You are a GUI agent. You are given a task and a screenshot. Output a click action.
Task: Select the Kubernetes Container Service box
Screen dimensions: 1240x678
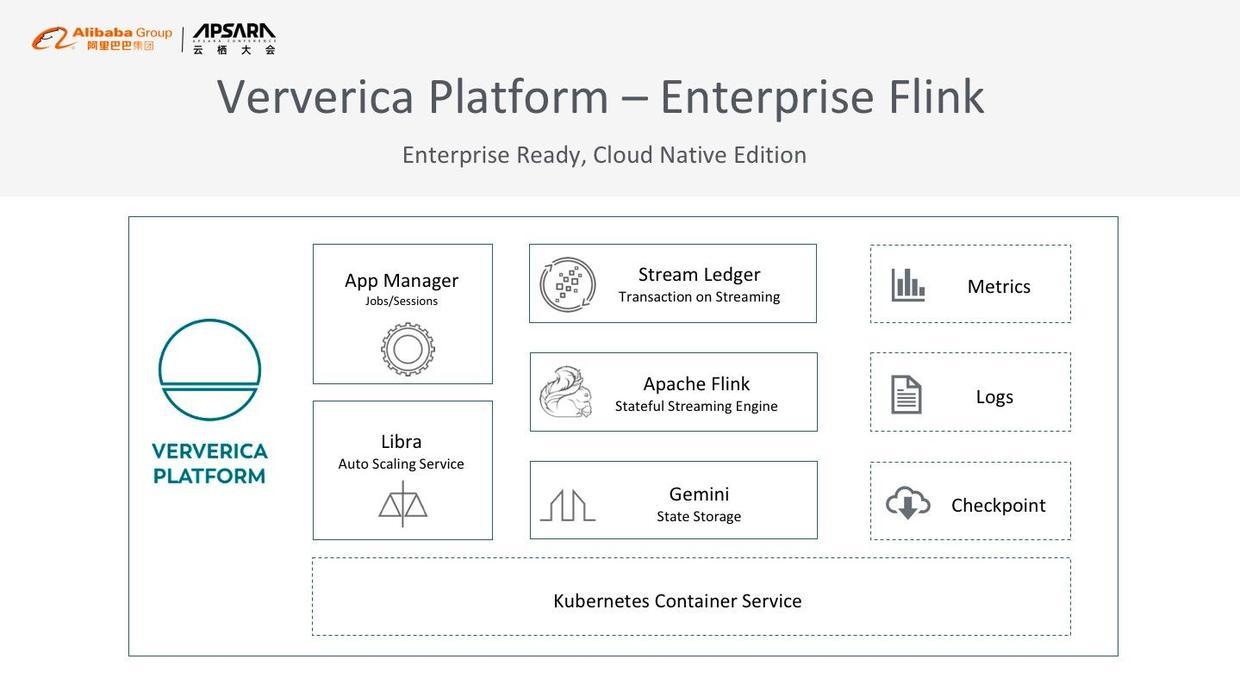coord(691,597)
